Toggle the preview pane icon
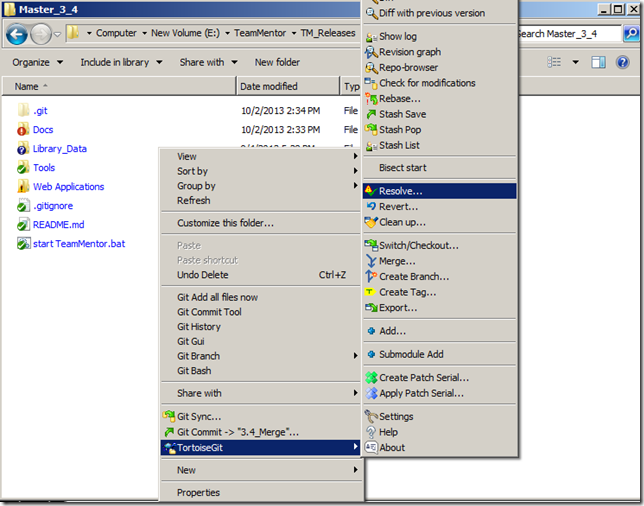Image resolution: width=644 pixels, height=506 pixels. click(598, 62)
